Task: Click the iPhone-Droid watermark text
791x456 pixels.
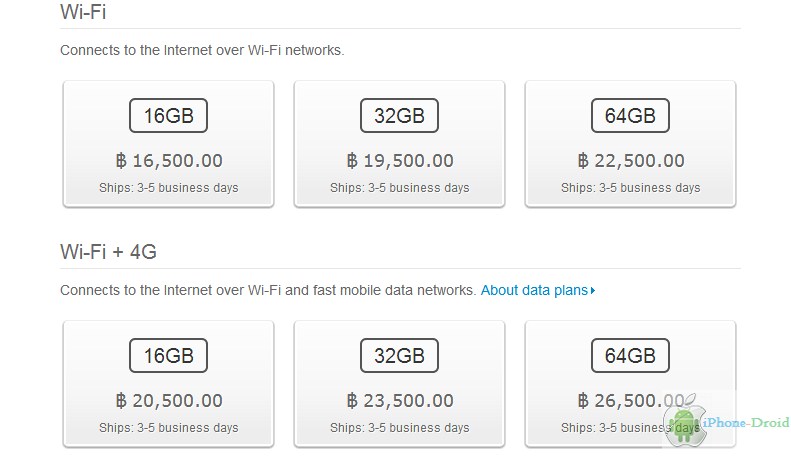Action: (x=746, y=423)
